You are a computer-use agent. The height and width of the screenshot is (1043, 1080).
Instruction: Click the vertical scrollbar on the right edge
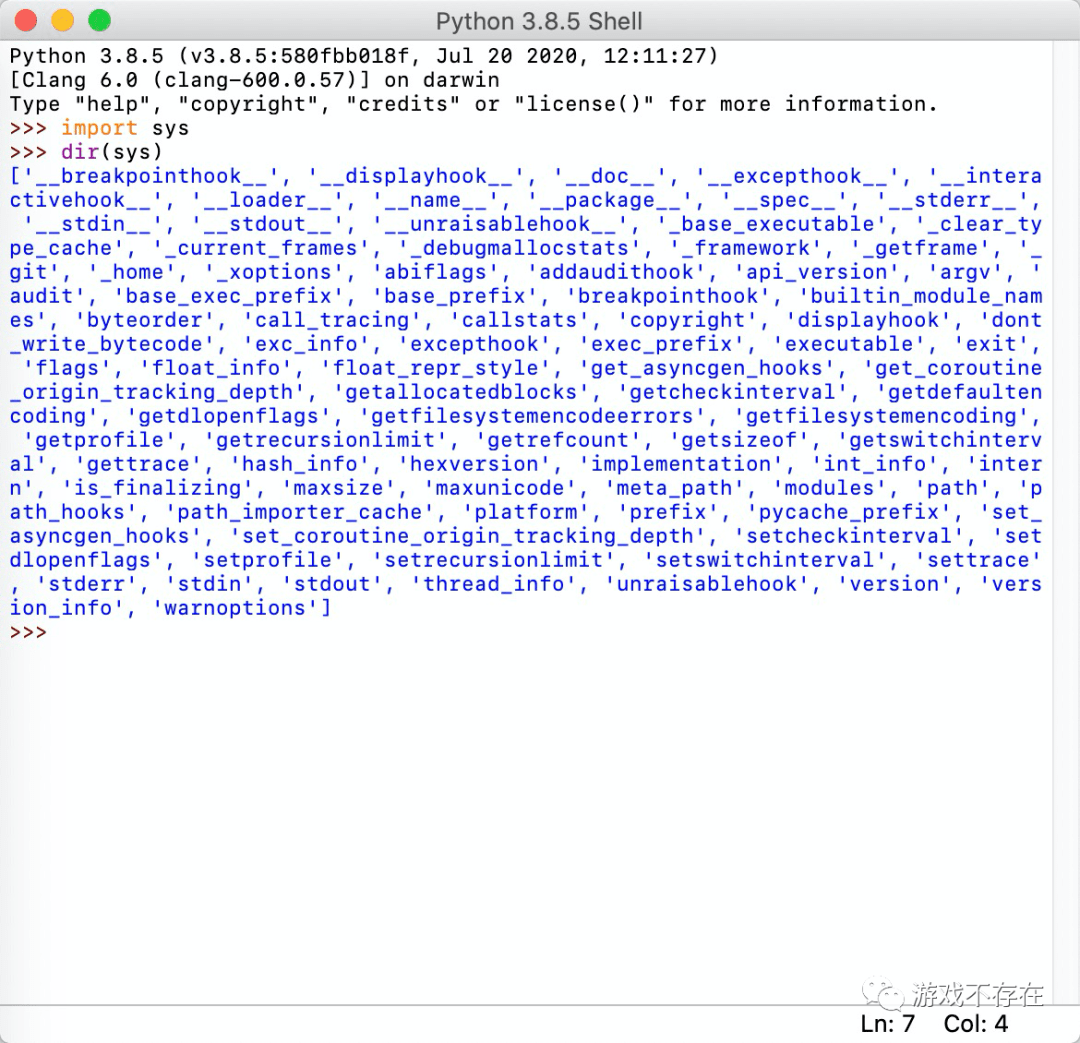click(x=1068, y=400)
